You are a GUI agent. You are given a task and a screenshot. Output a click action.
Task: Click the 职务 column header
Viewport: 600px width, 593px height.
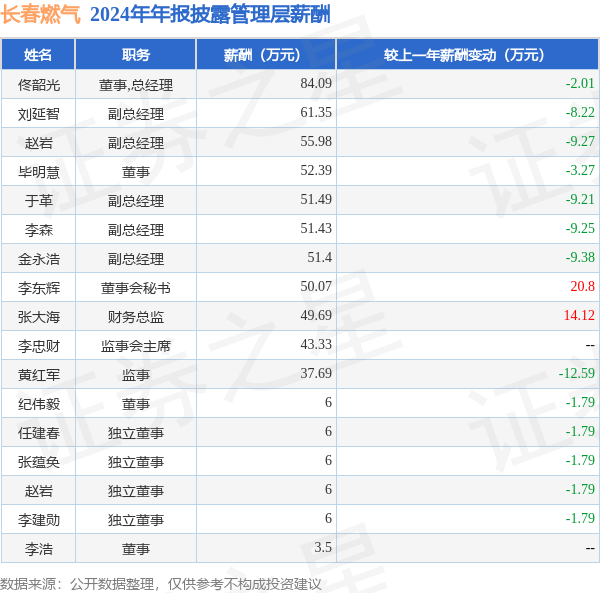(x=136, y=55)
